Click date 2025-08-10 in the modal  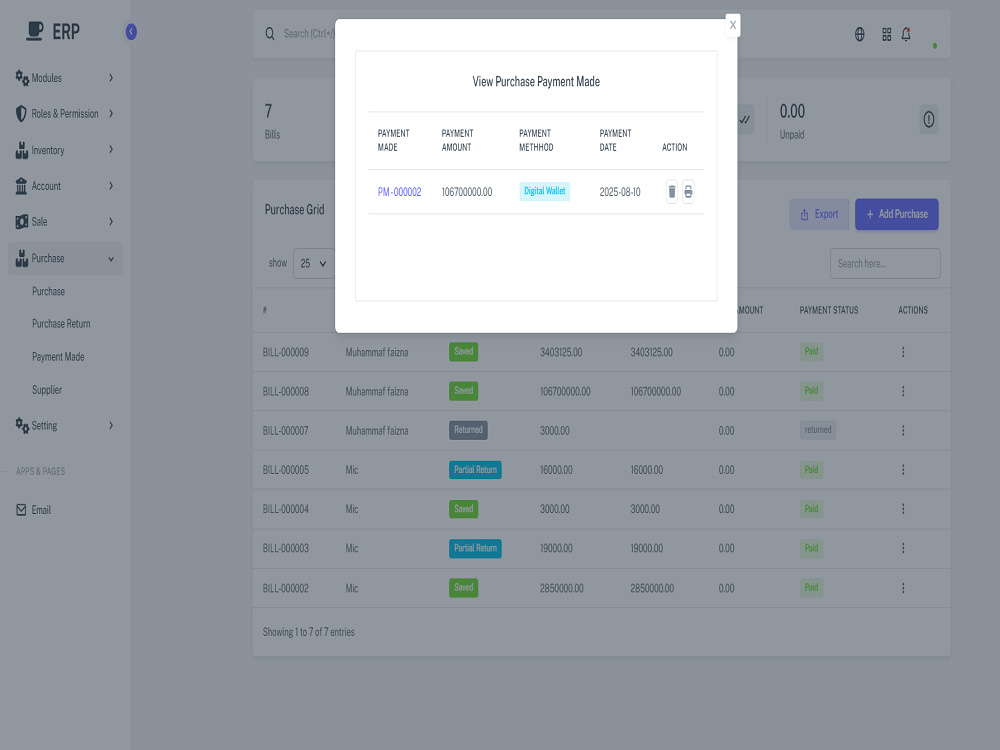(x=620, y=192)
